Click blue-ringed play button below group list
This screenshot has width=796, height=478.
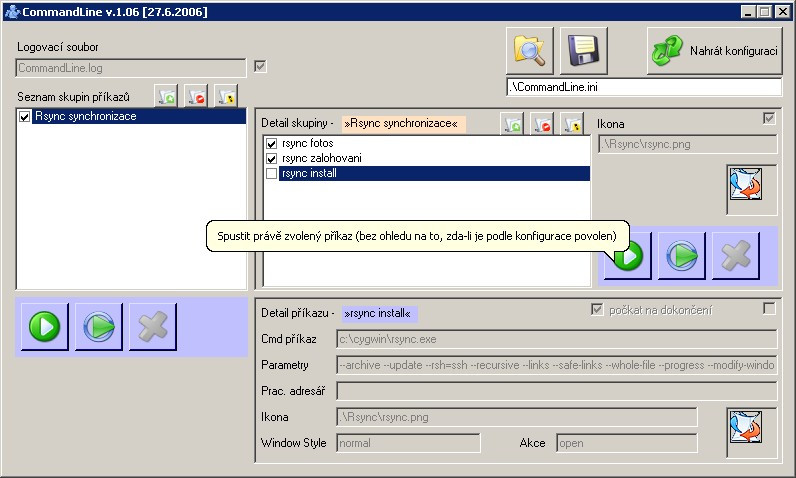(x=98, y=327)
